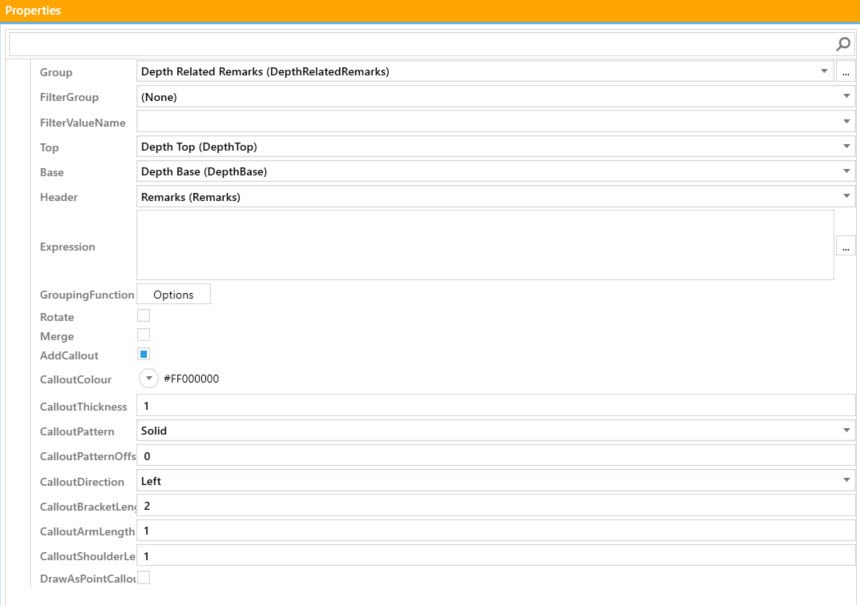Click the Group property label
The image size is (860, 605).
pos(56,72)
